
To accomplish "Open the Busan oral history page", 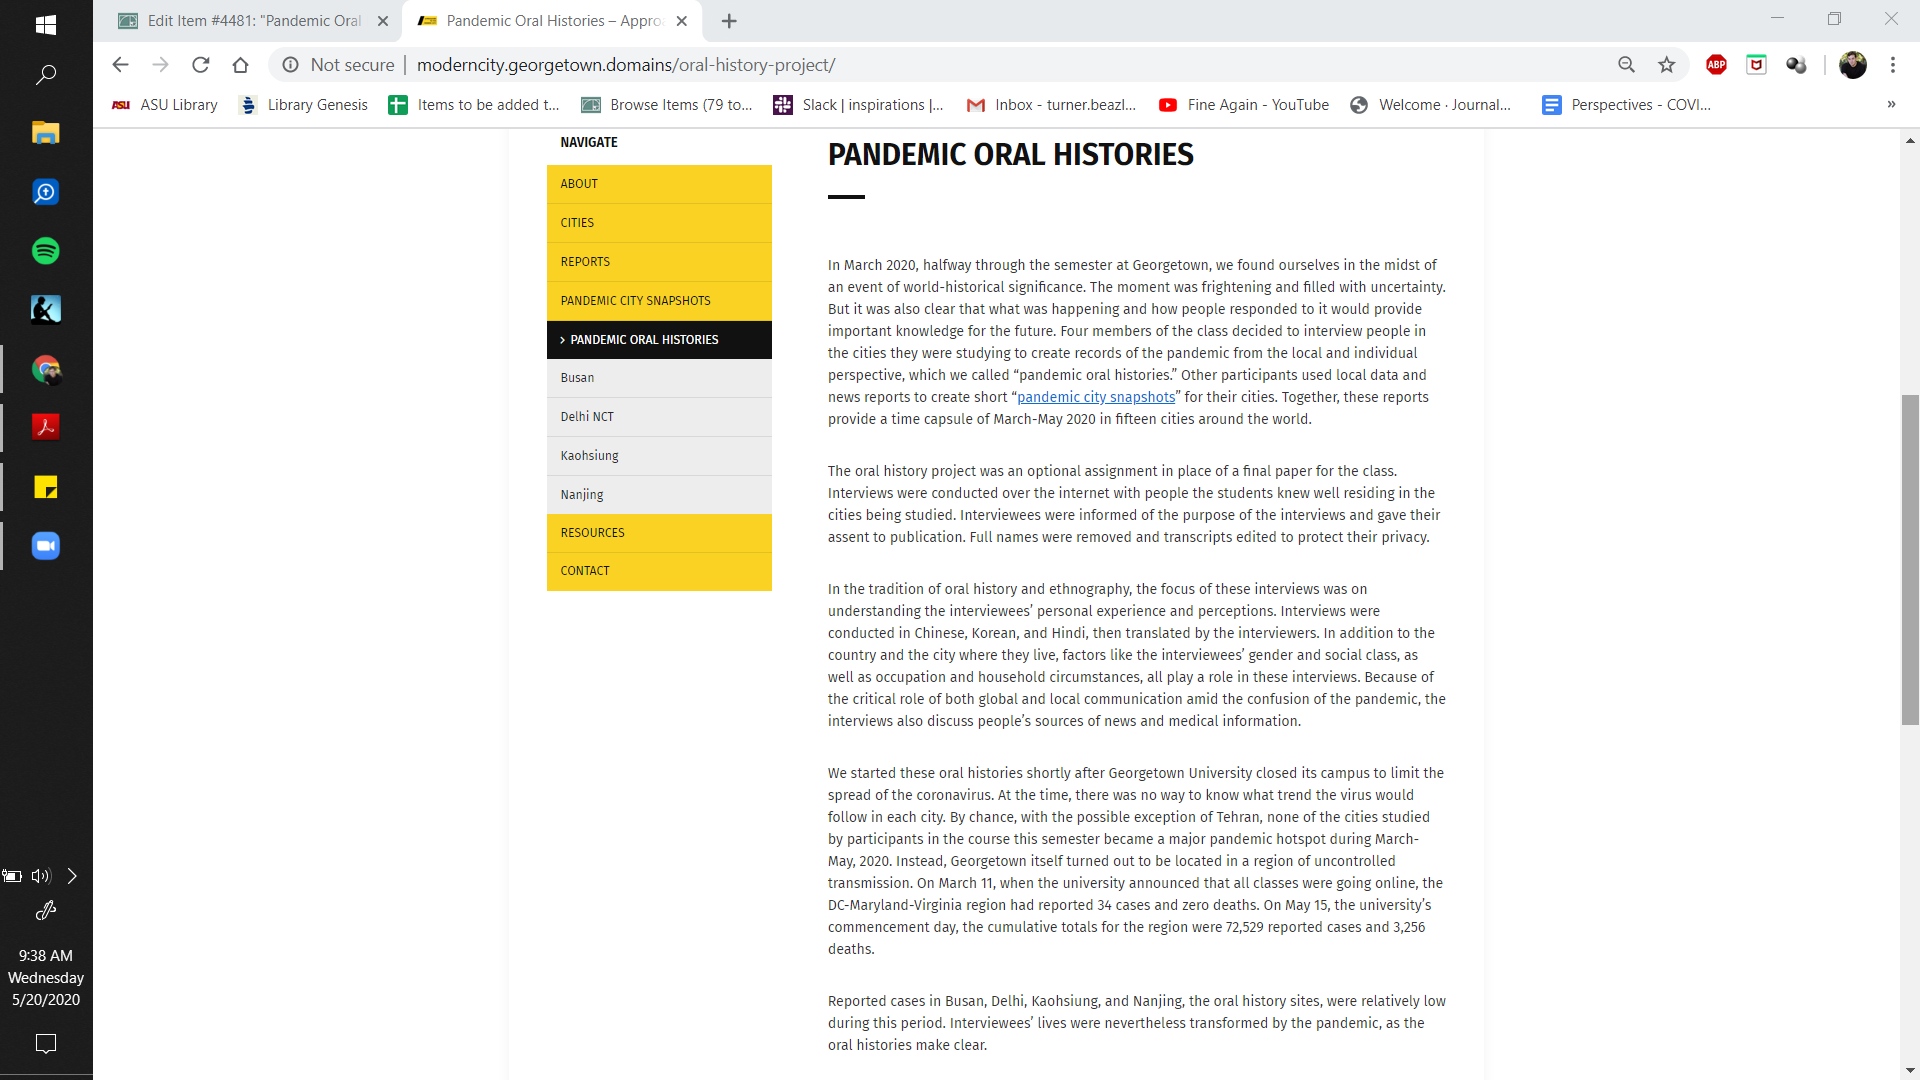I will point(577,378).
